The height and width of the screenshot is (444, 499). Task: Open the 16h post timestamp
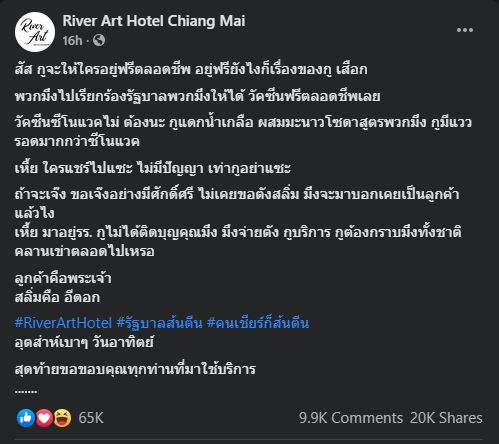pos(72,41)
